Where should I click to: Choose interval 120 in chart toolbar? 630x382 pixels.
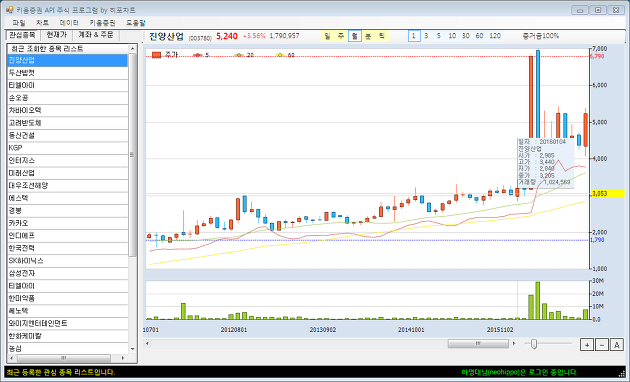[x=495, y=36]
